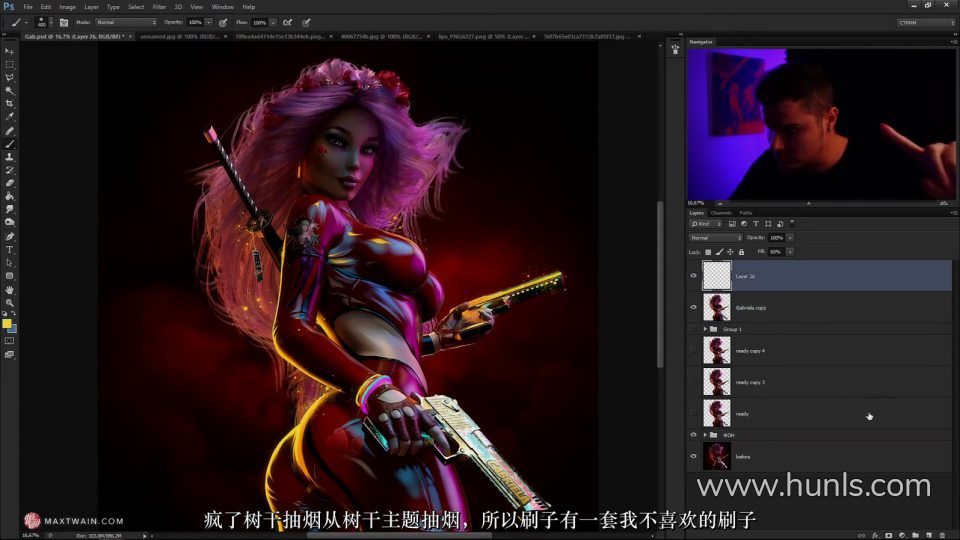The image size is (960, 540).
Task: Select the Smudge tool
Action: pyautogui.click(x=9, y=209)
